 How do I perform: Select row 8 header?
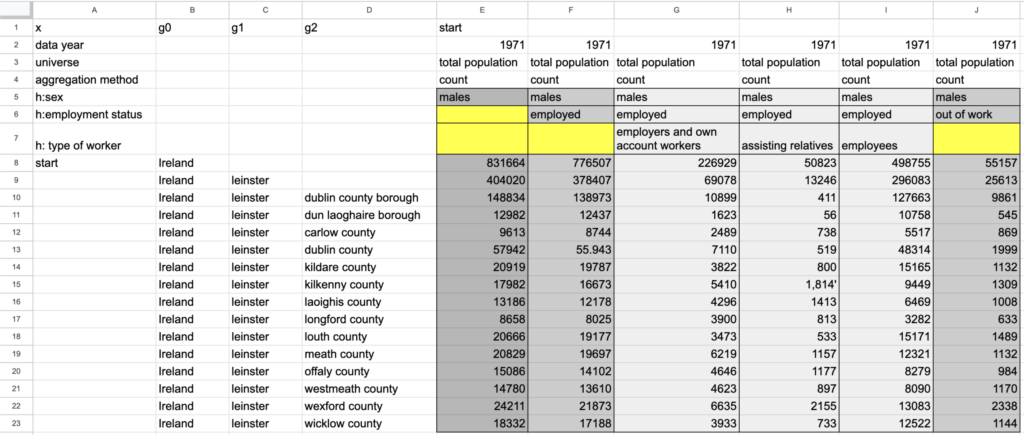click(16, 163)
